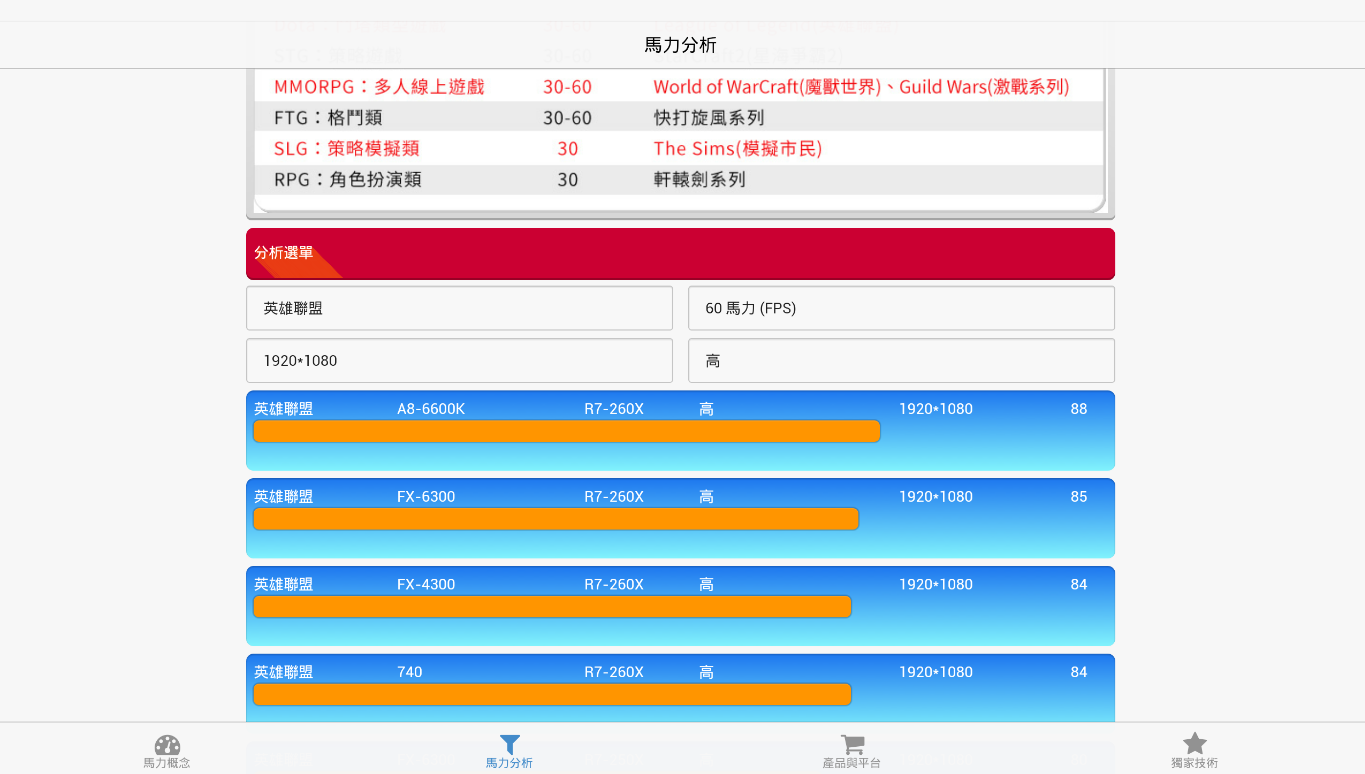Click The Sims(模擬市民) text
The height and width of the screenshot is (774, 1365).
[x=738, y=149]
